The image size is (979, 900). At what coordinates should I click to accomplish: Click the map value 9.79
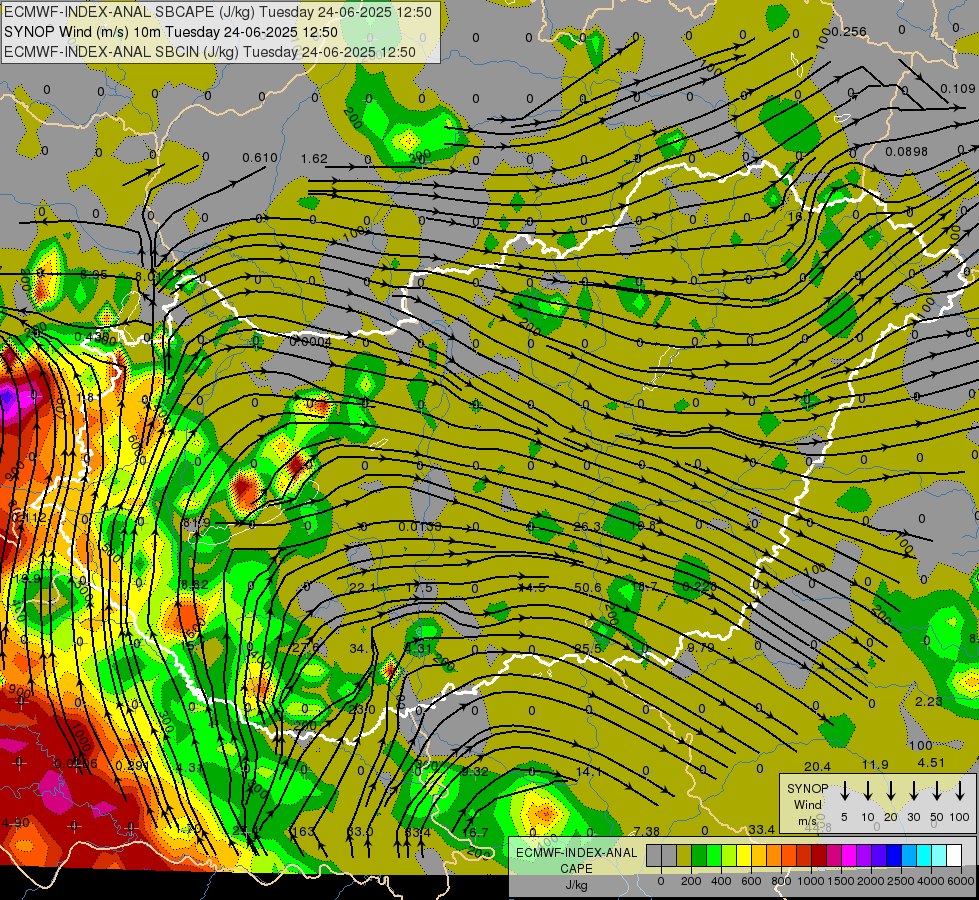pos(701,648)
